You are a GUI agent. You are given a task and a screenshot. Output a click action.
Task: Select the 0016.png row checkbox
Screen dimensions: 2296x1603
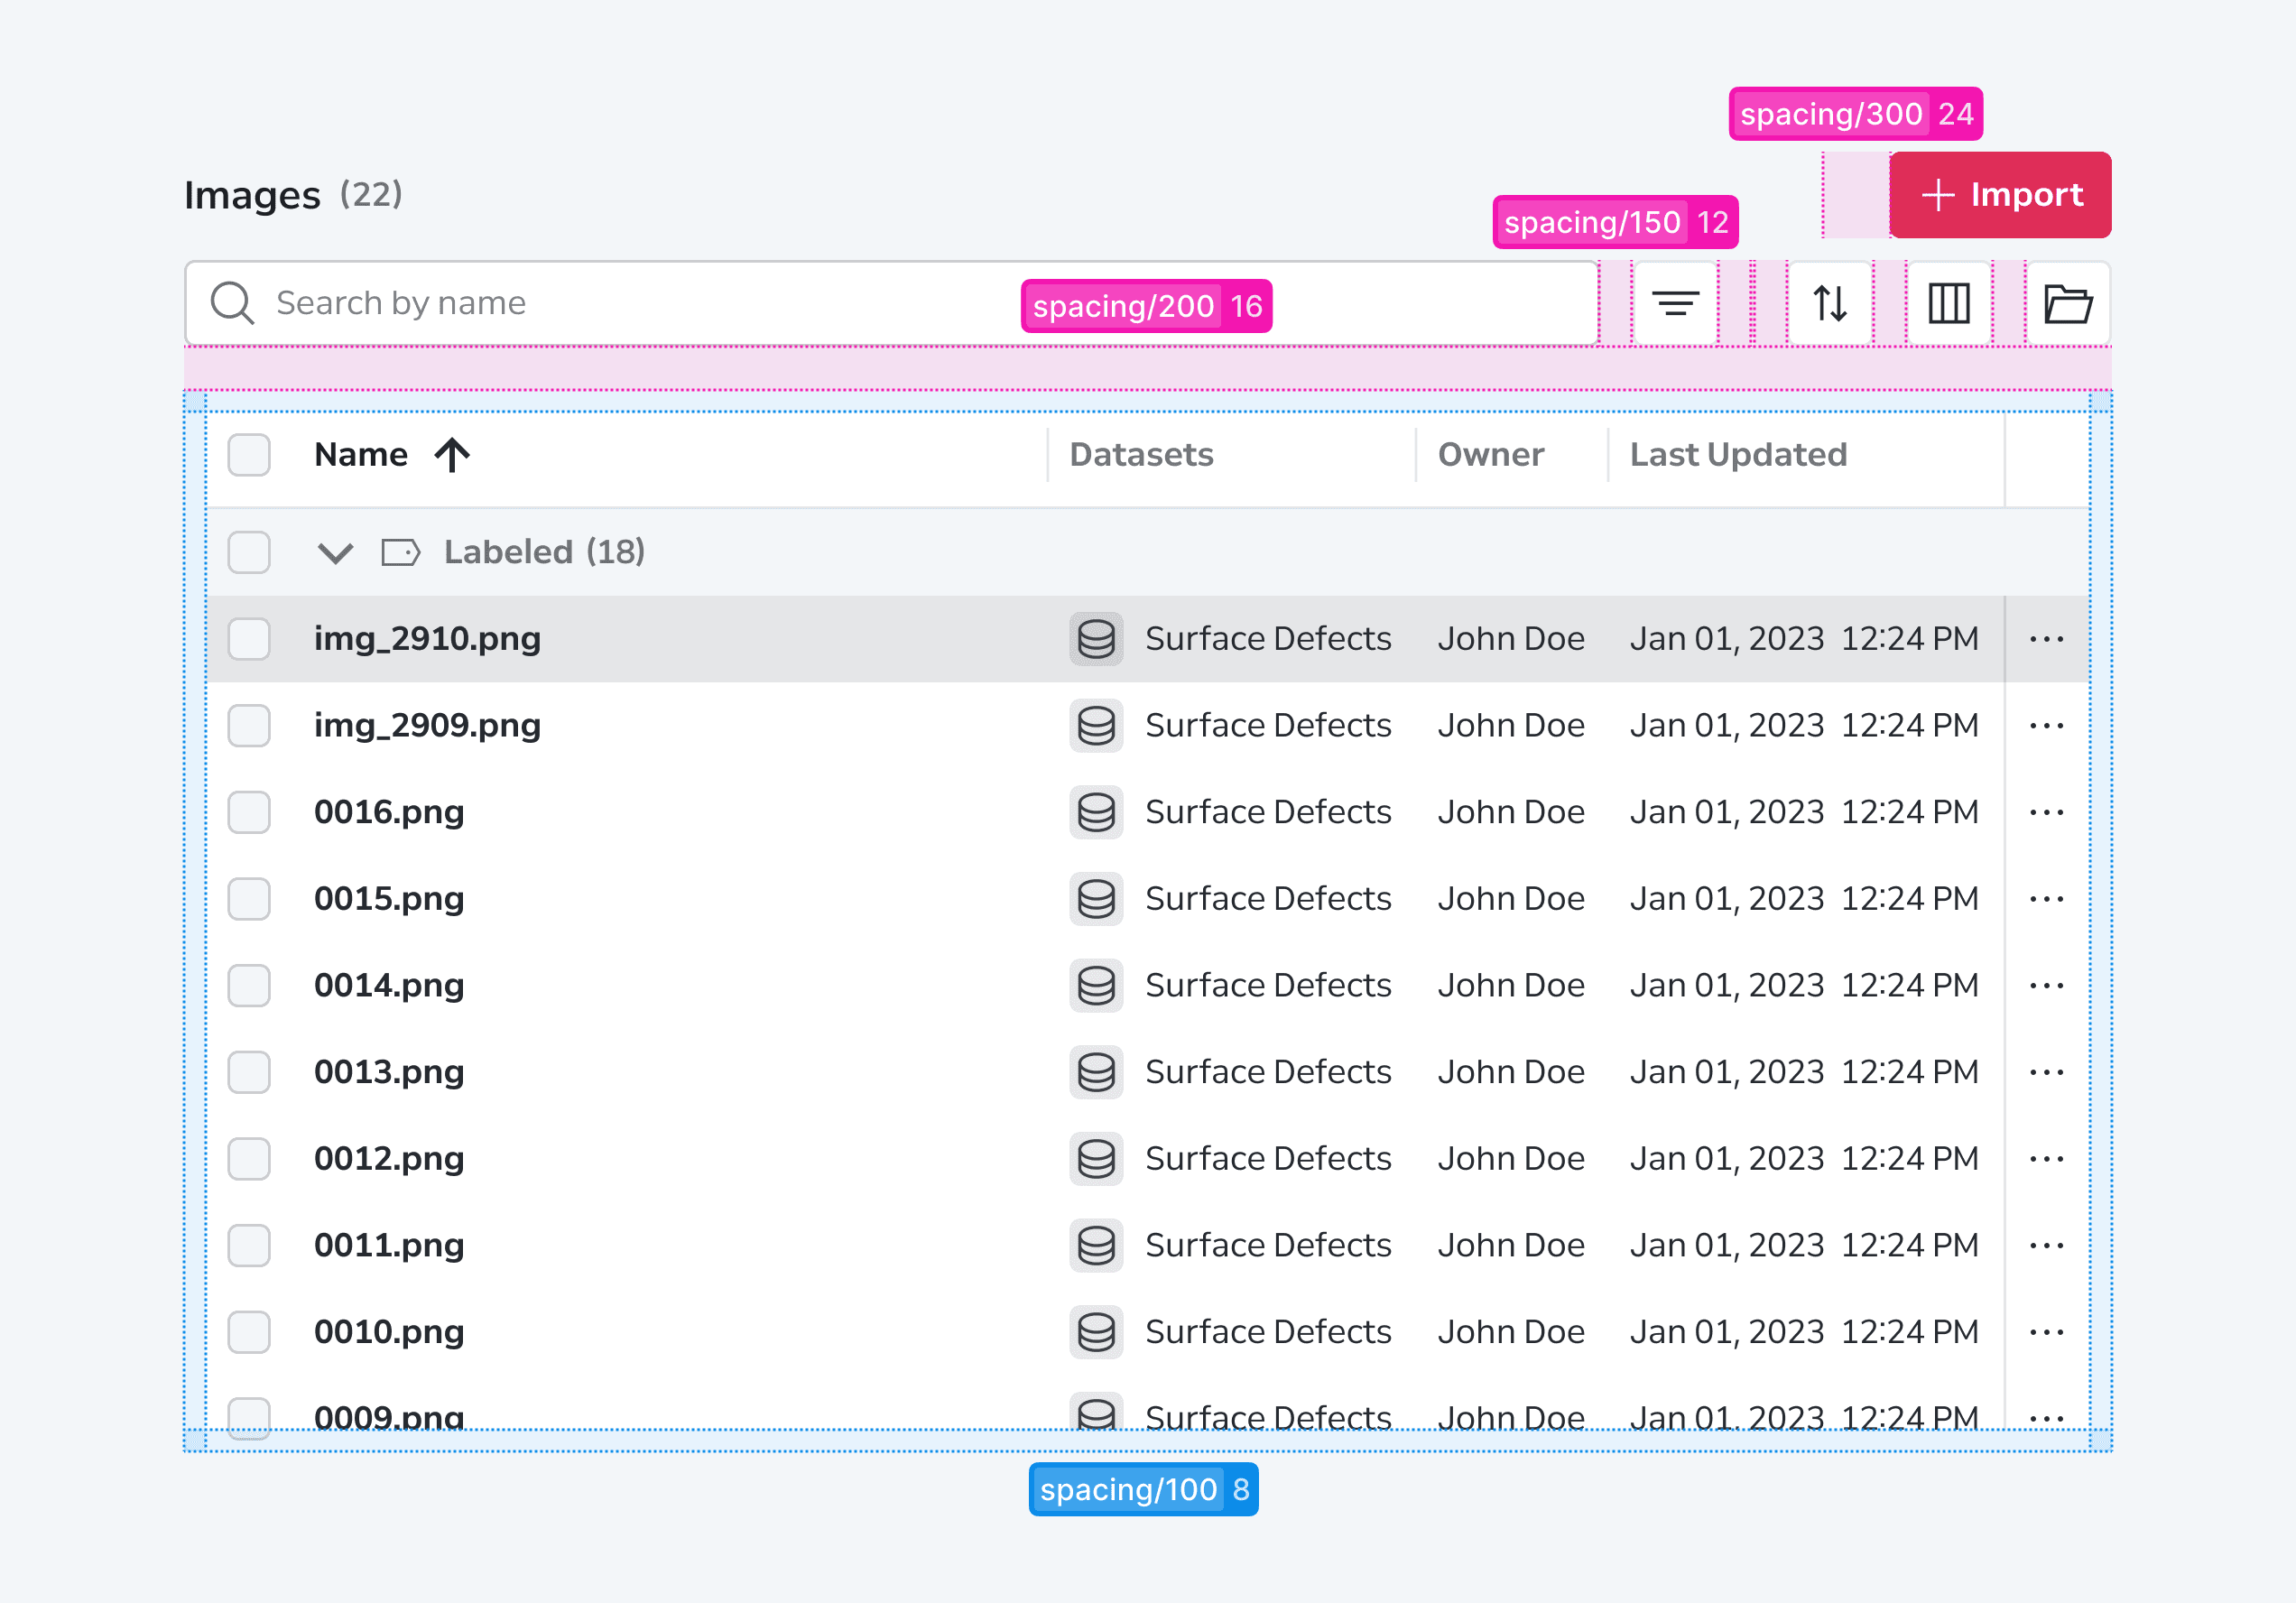coord(249,812)
